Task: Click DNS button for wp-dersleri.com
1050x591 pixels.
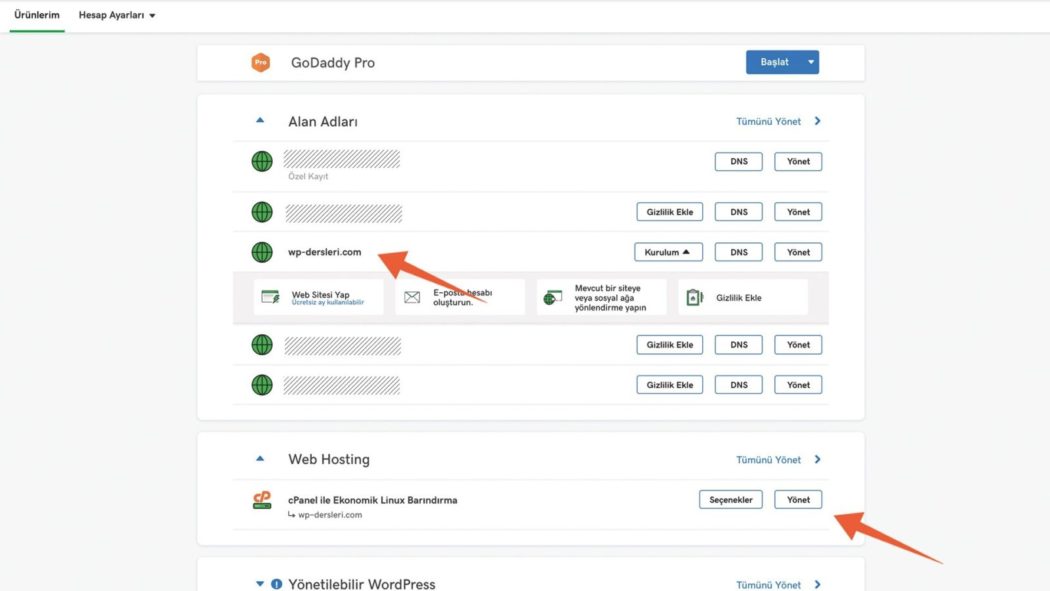Action: pos(739,252)
